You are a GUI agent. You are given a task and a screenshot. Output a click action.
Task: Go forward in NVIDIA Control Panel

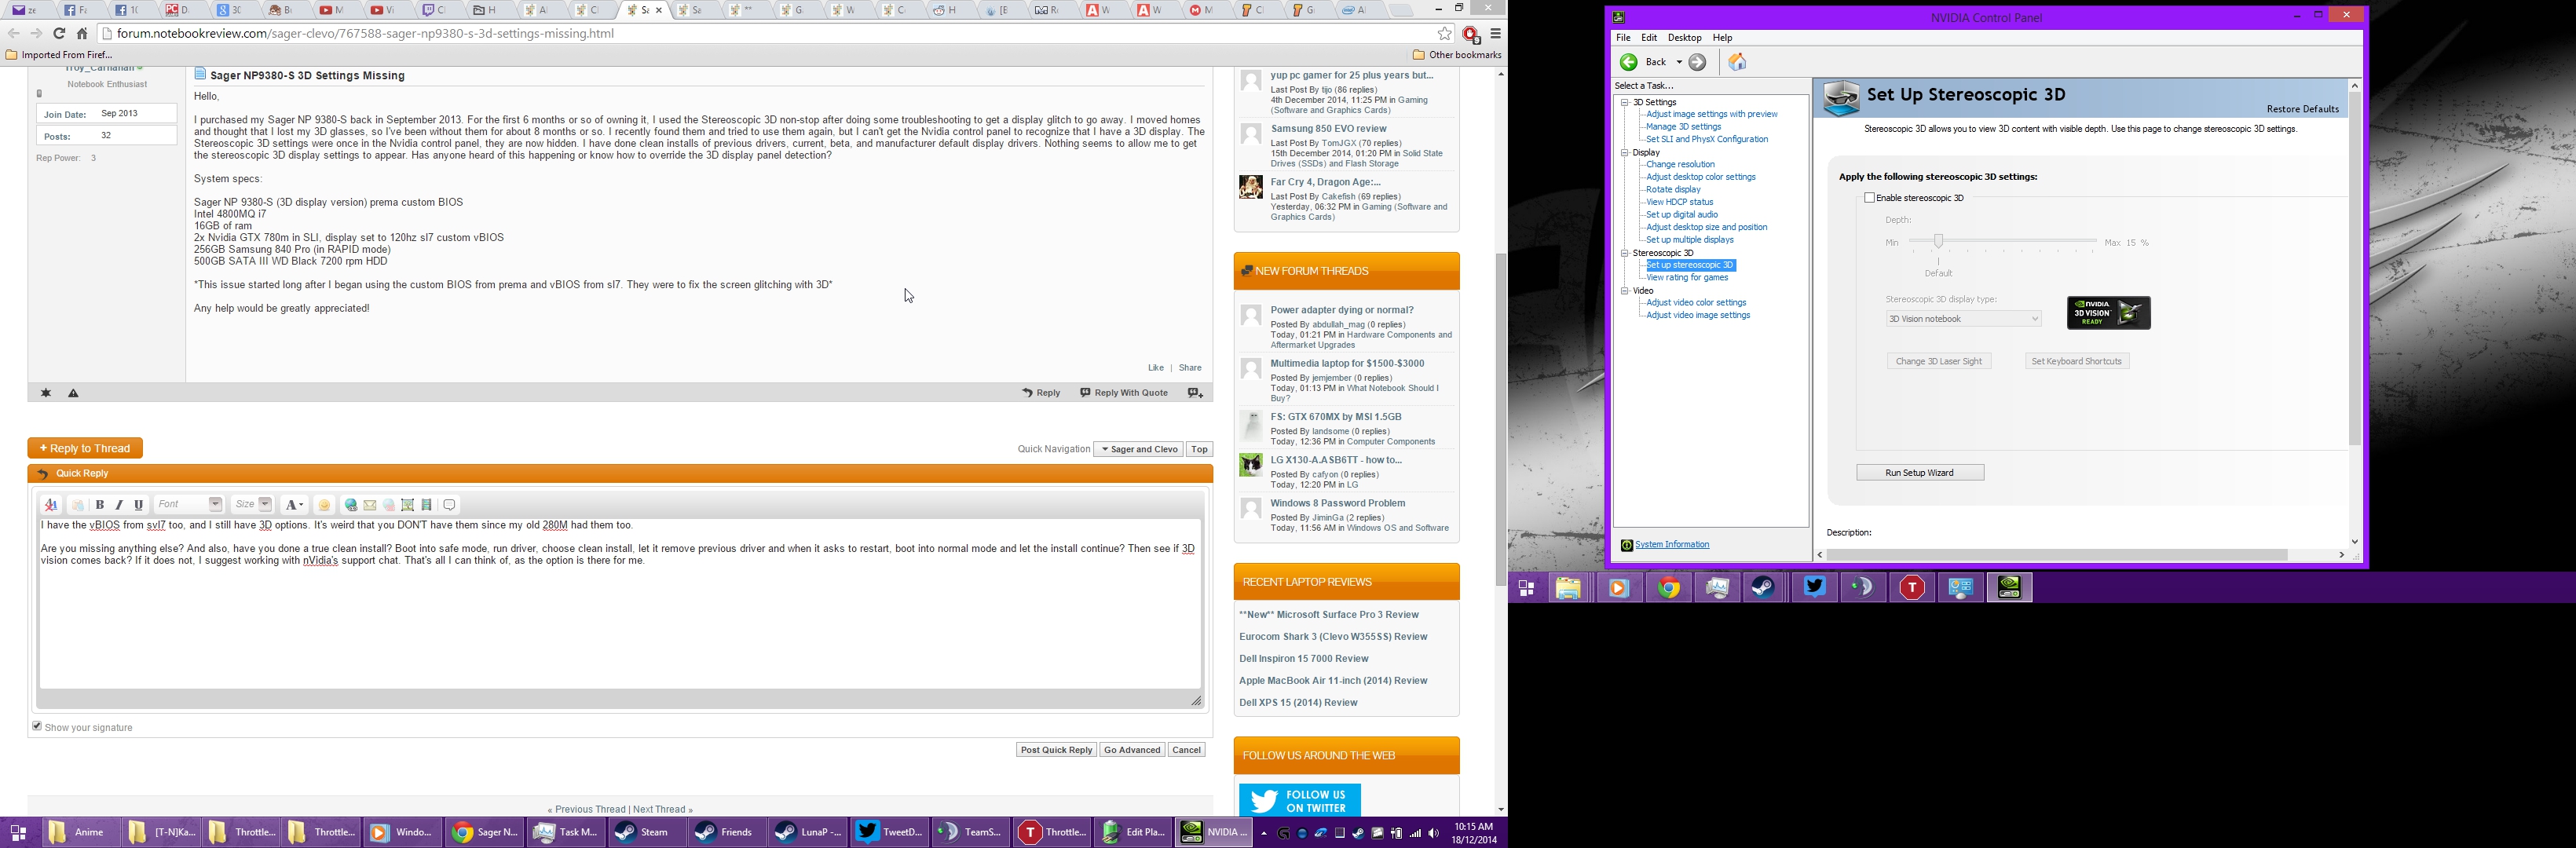click(x=1698, y=62)
